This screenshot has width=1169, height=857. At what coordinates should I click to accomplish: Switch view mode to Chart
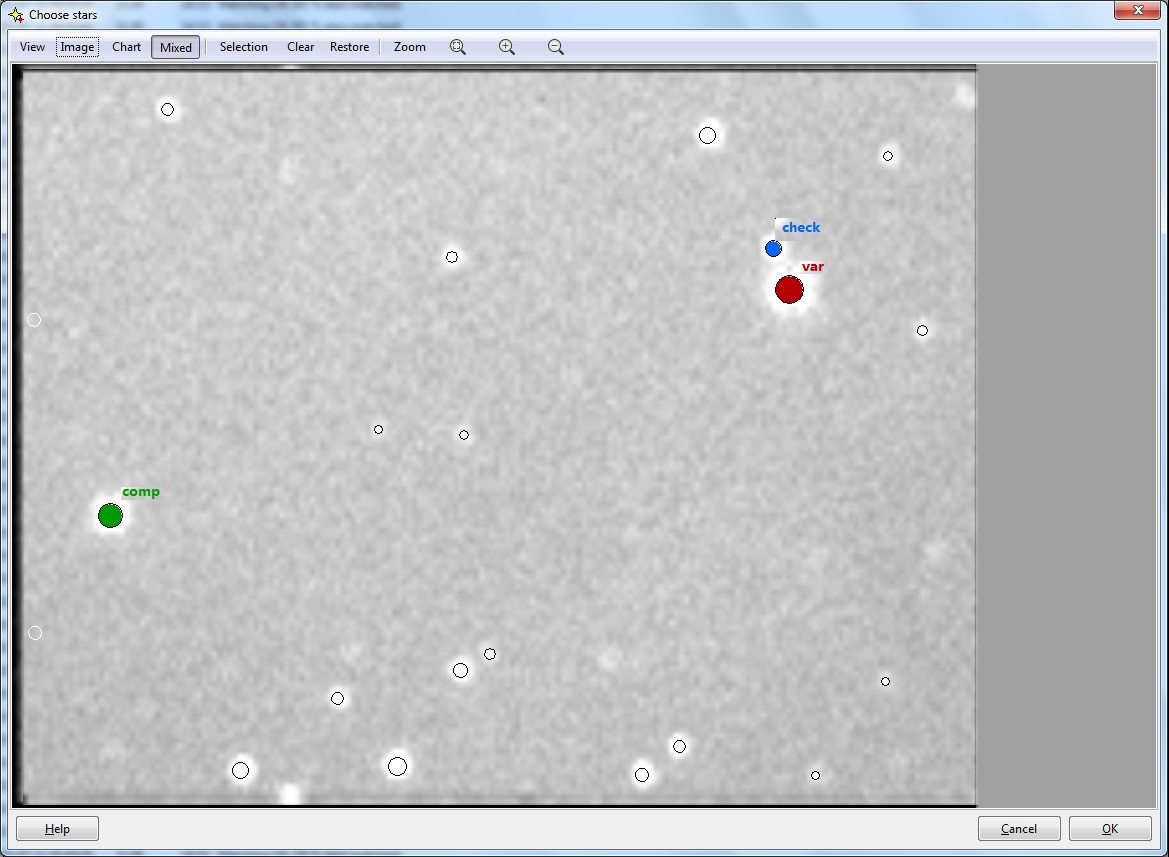point(126,47)
